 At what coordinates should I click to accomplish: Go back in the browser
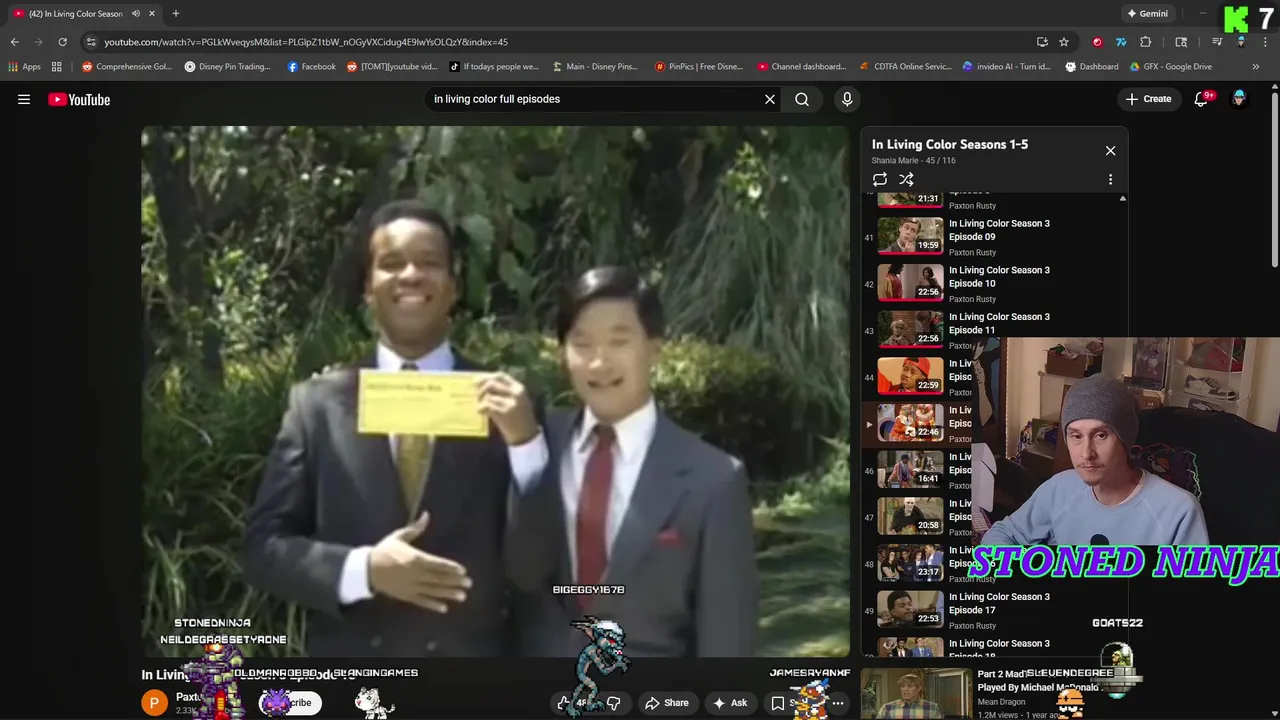(14, 42)
